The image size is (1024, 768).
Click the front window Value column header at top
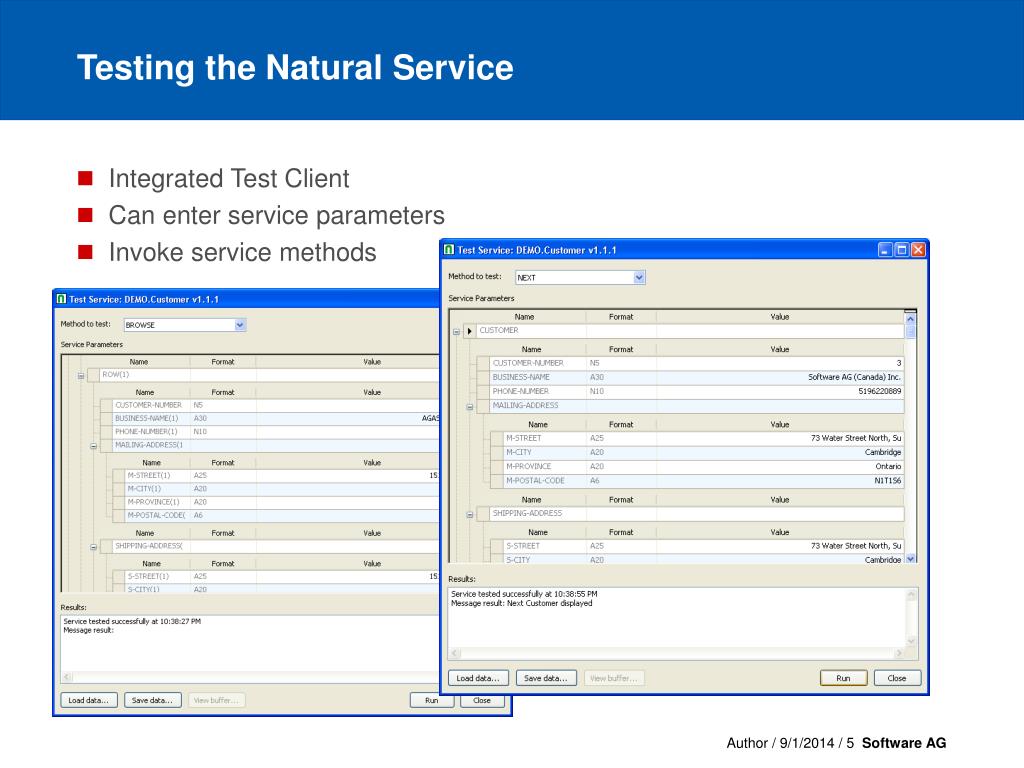coord(780,317)
